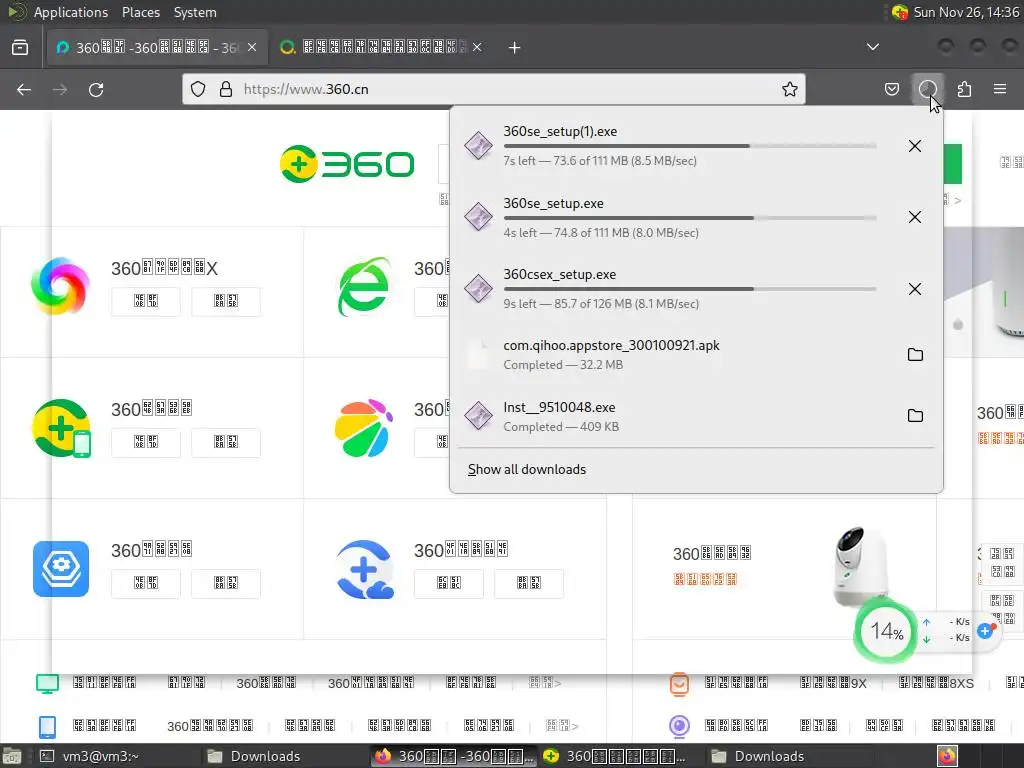
Task: Cancel the 360csex_setup.exe download
Action: (x=914, y=289)
